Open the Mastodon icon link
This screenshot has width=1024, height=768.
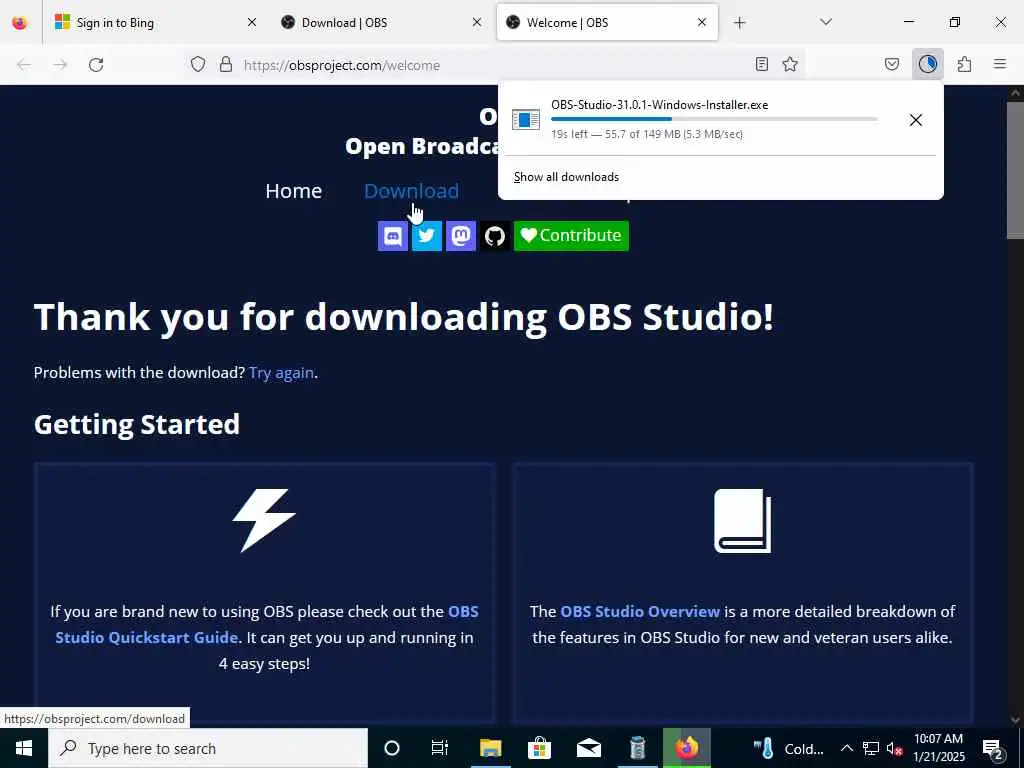click(x=460, y=236)
